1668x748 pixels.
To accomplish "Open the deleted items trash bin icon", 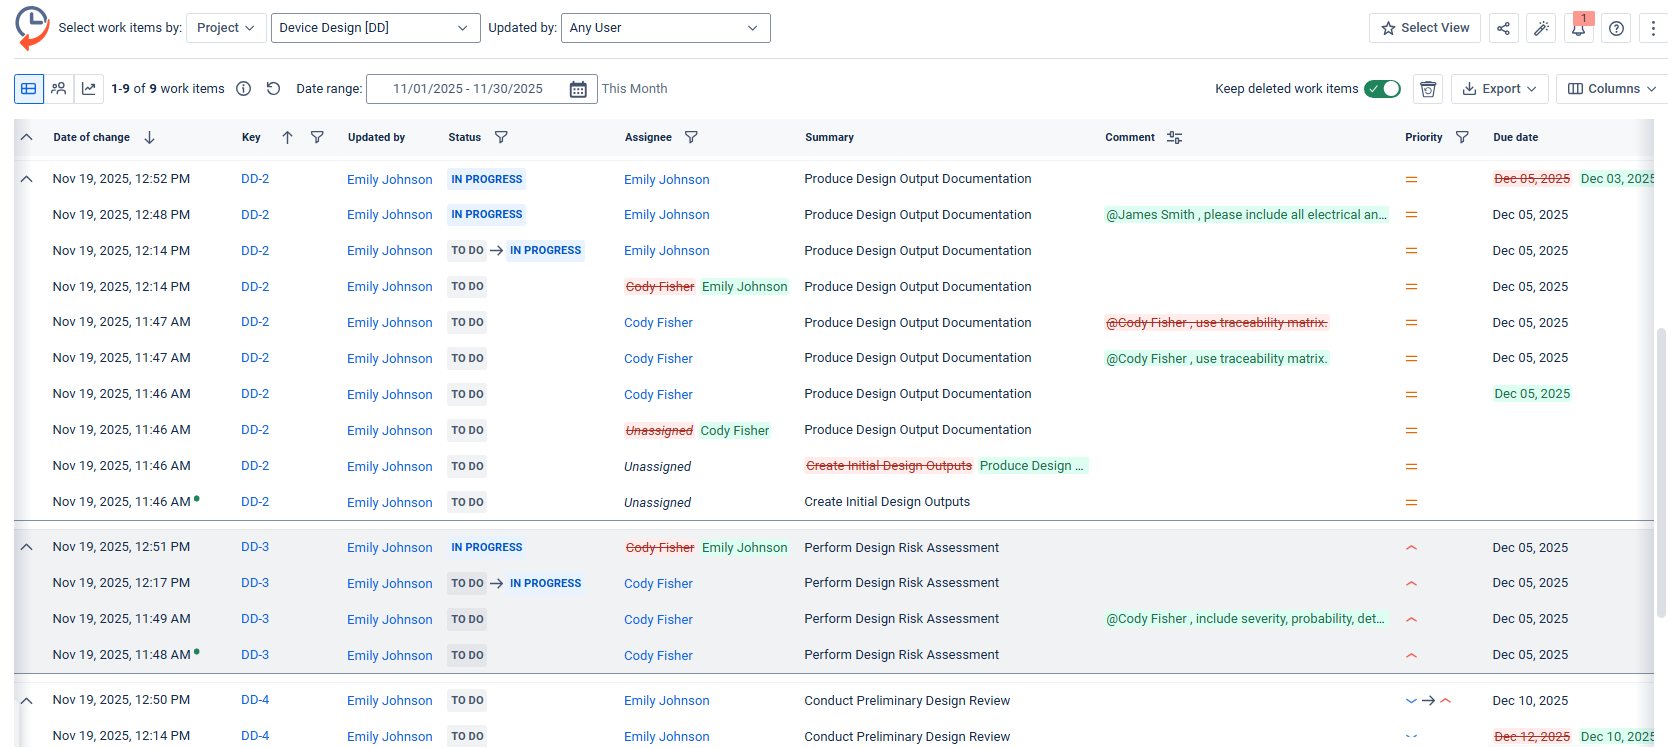I will pyautogui.click(x=1428, y=89).
